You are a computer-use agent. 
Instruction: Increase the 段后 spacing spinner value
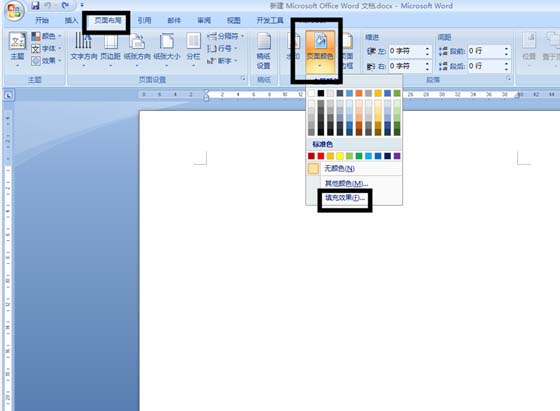(507, 63)
